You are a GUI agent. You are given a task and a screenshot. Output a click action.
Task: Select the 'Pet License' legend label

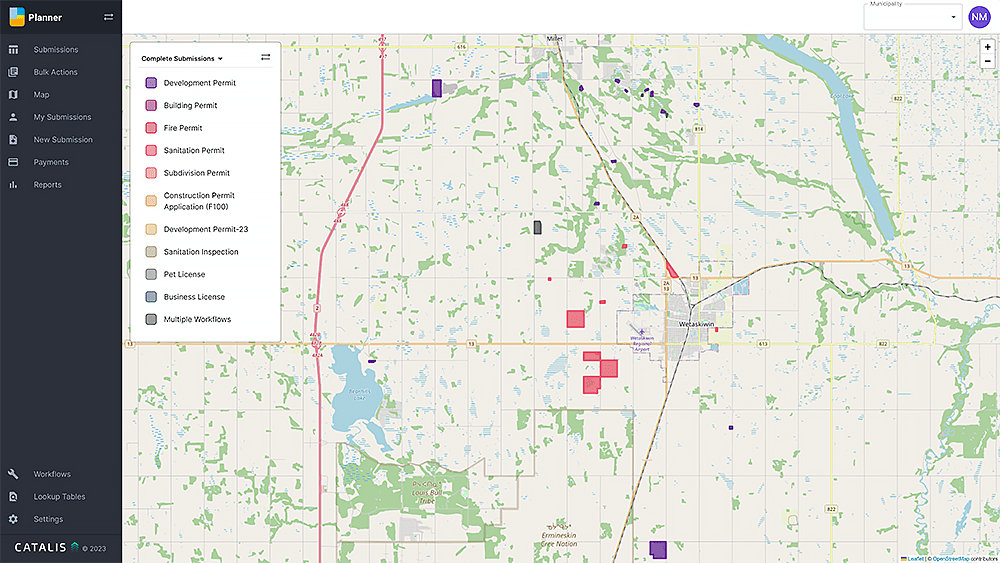184,274
